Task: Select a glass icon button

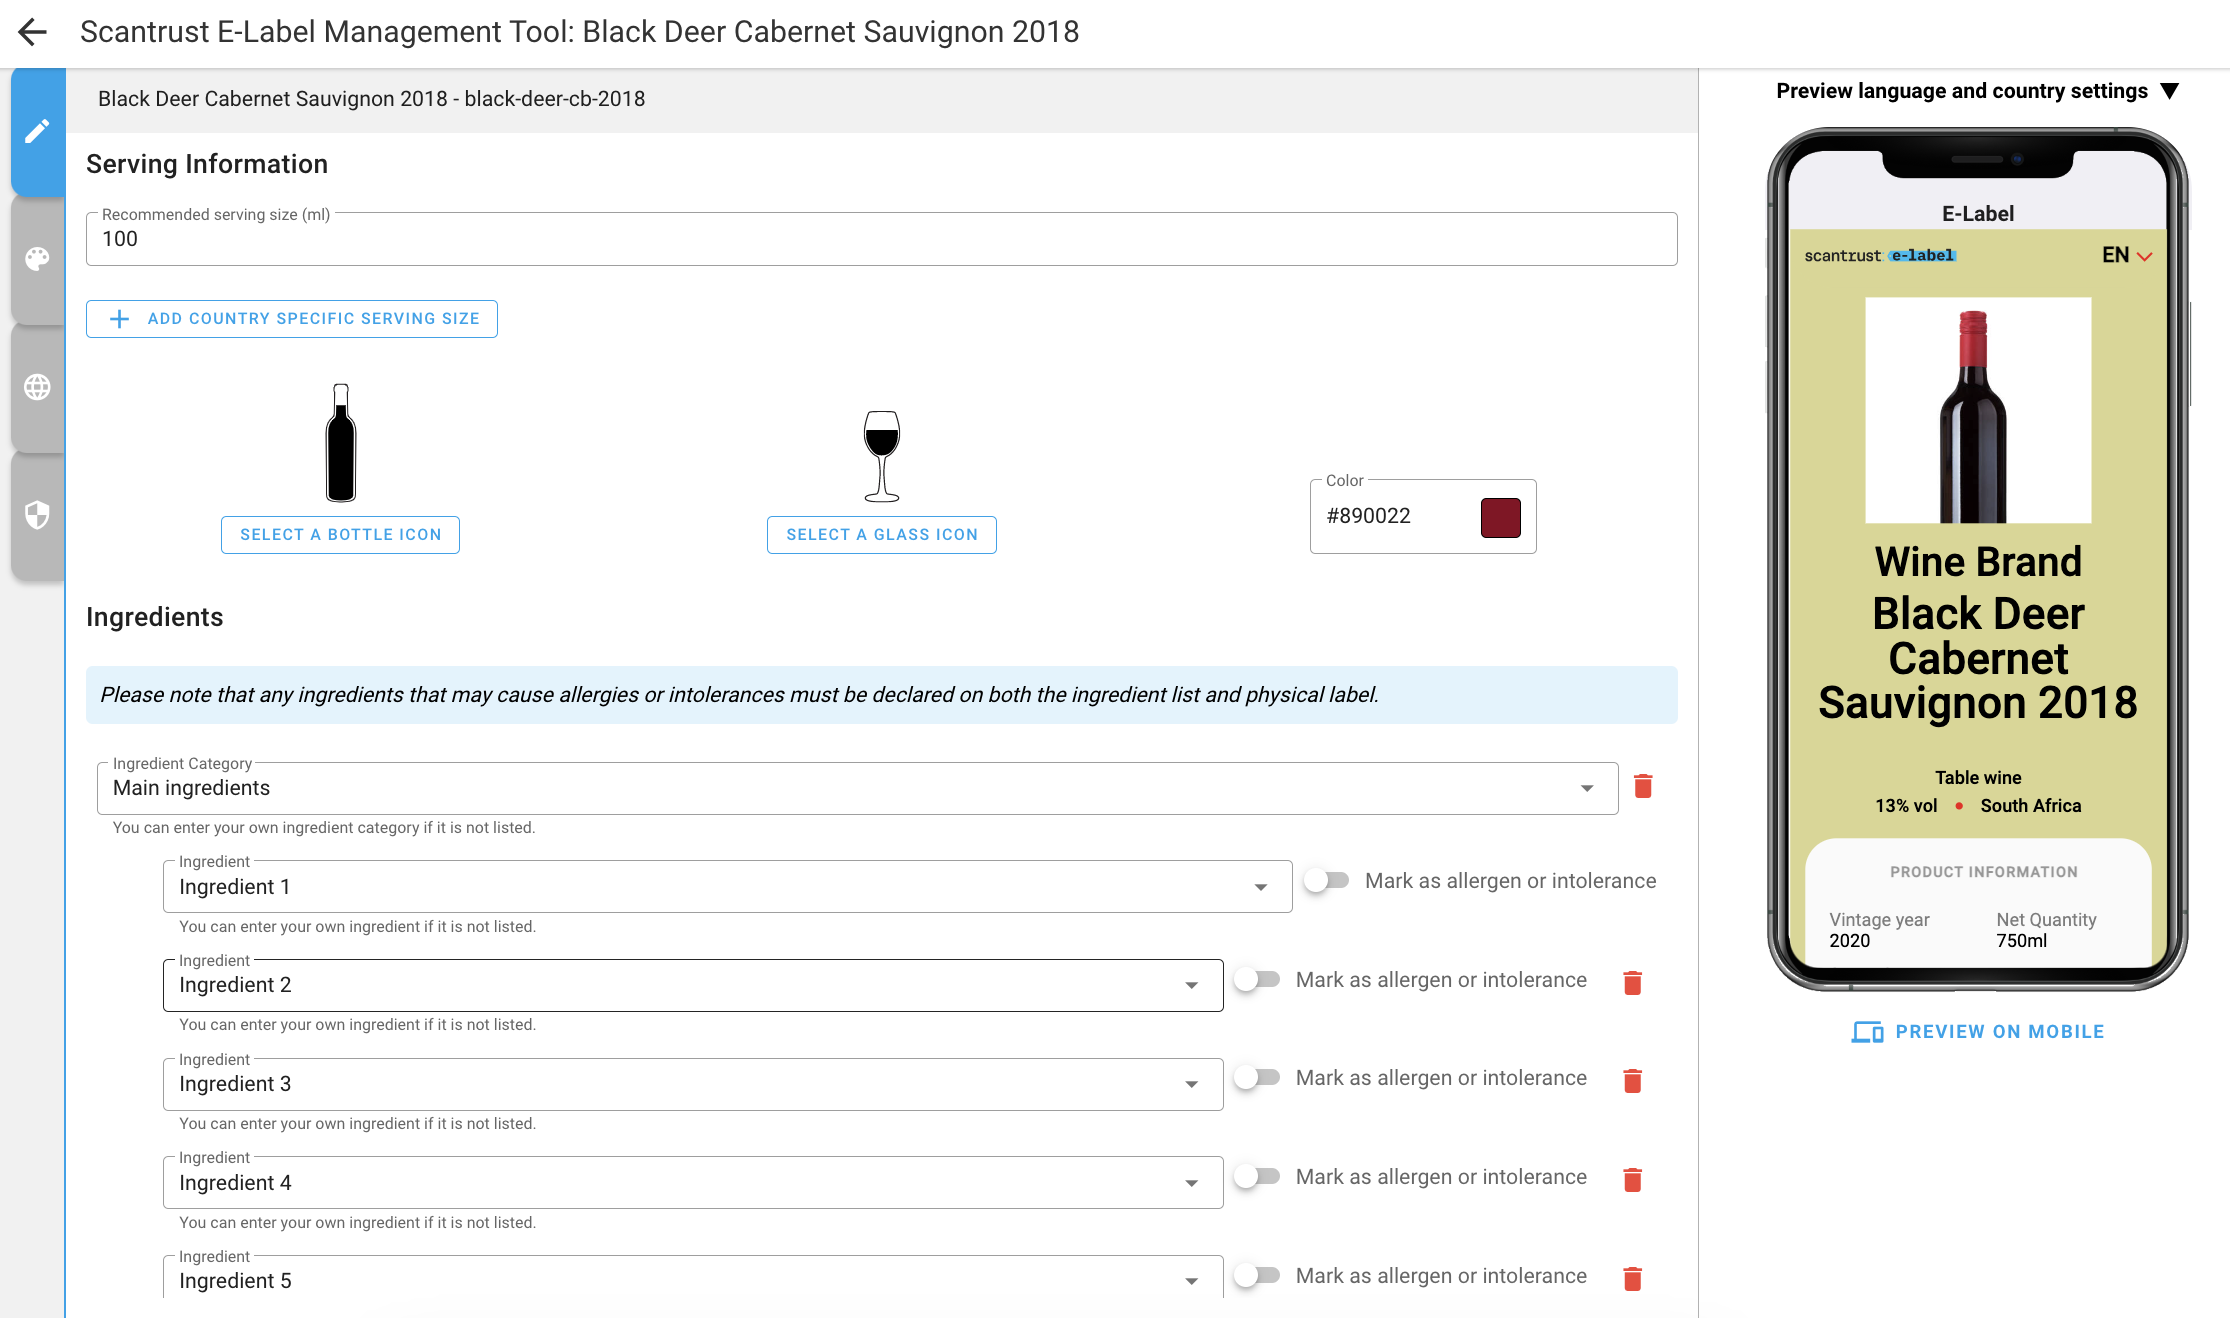Action: pyautogui.click(x=881, y=535)
